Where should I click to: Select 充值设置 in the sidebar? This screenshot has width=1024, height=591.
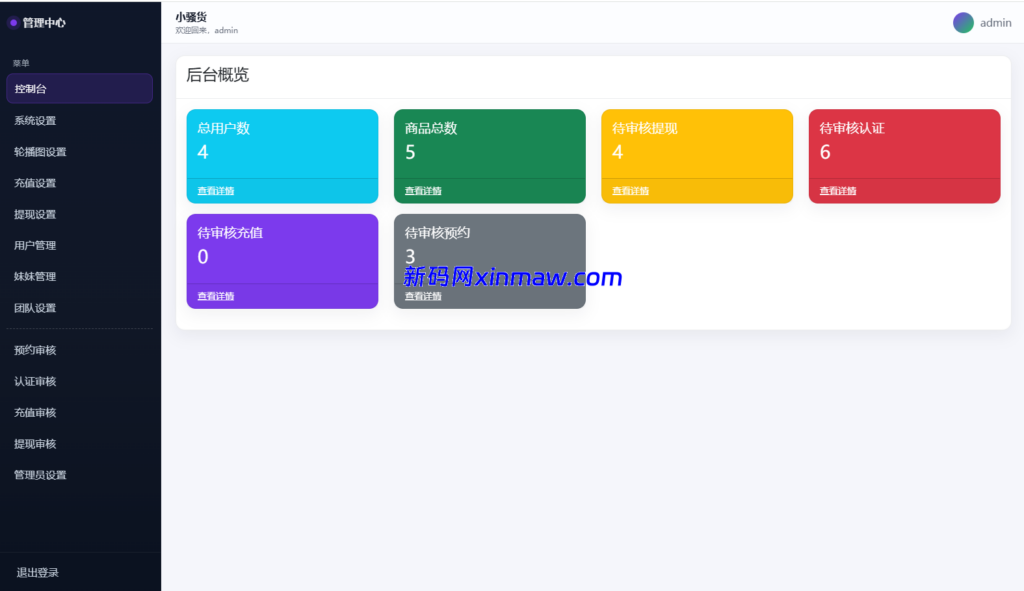pyautogui.click(x=79, y=183)
